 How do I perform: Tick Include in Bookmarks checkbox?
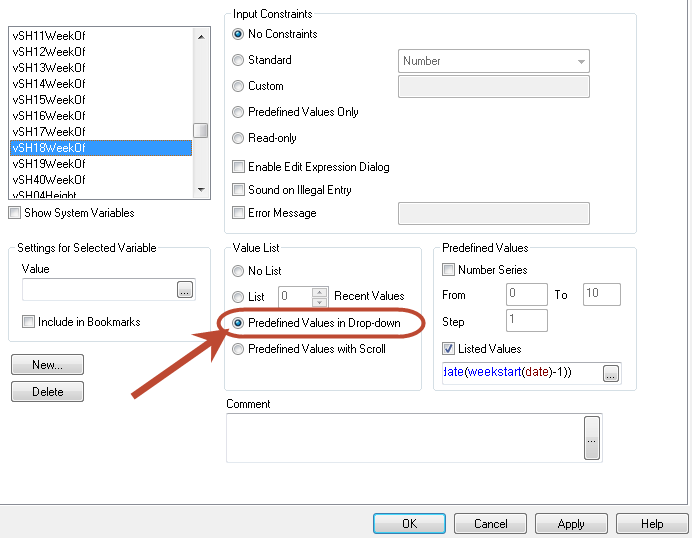point(29,322)
